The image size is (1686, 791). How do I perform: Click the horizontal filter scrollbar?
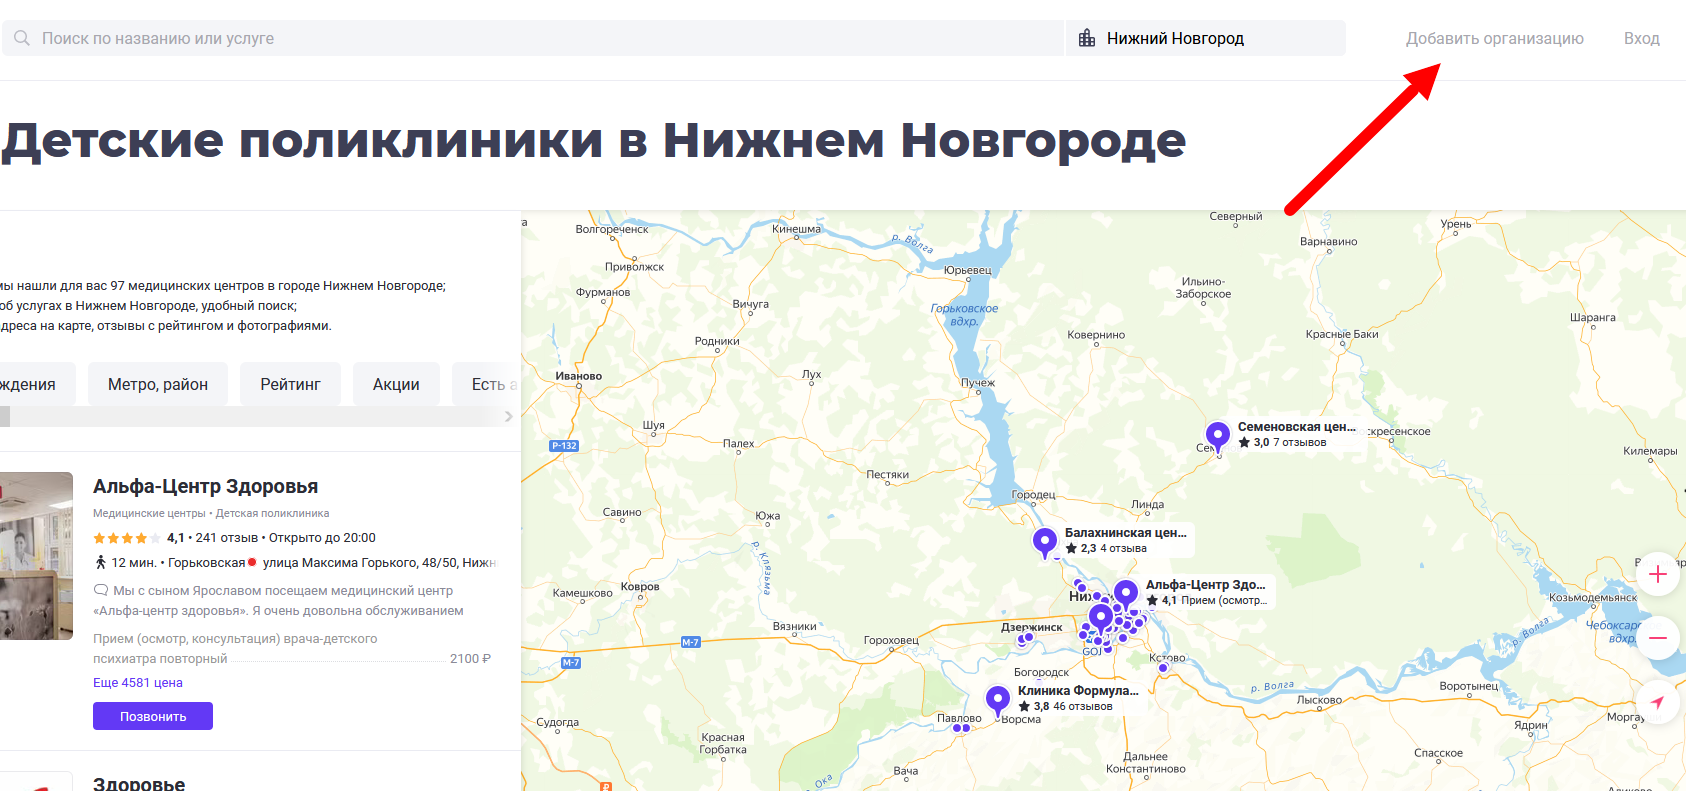click(258, 417)
